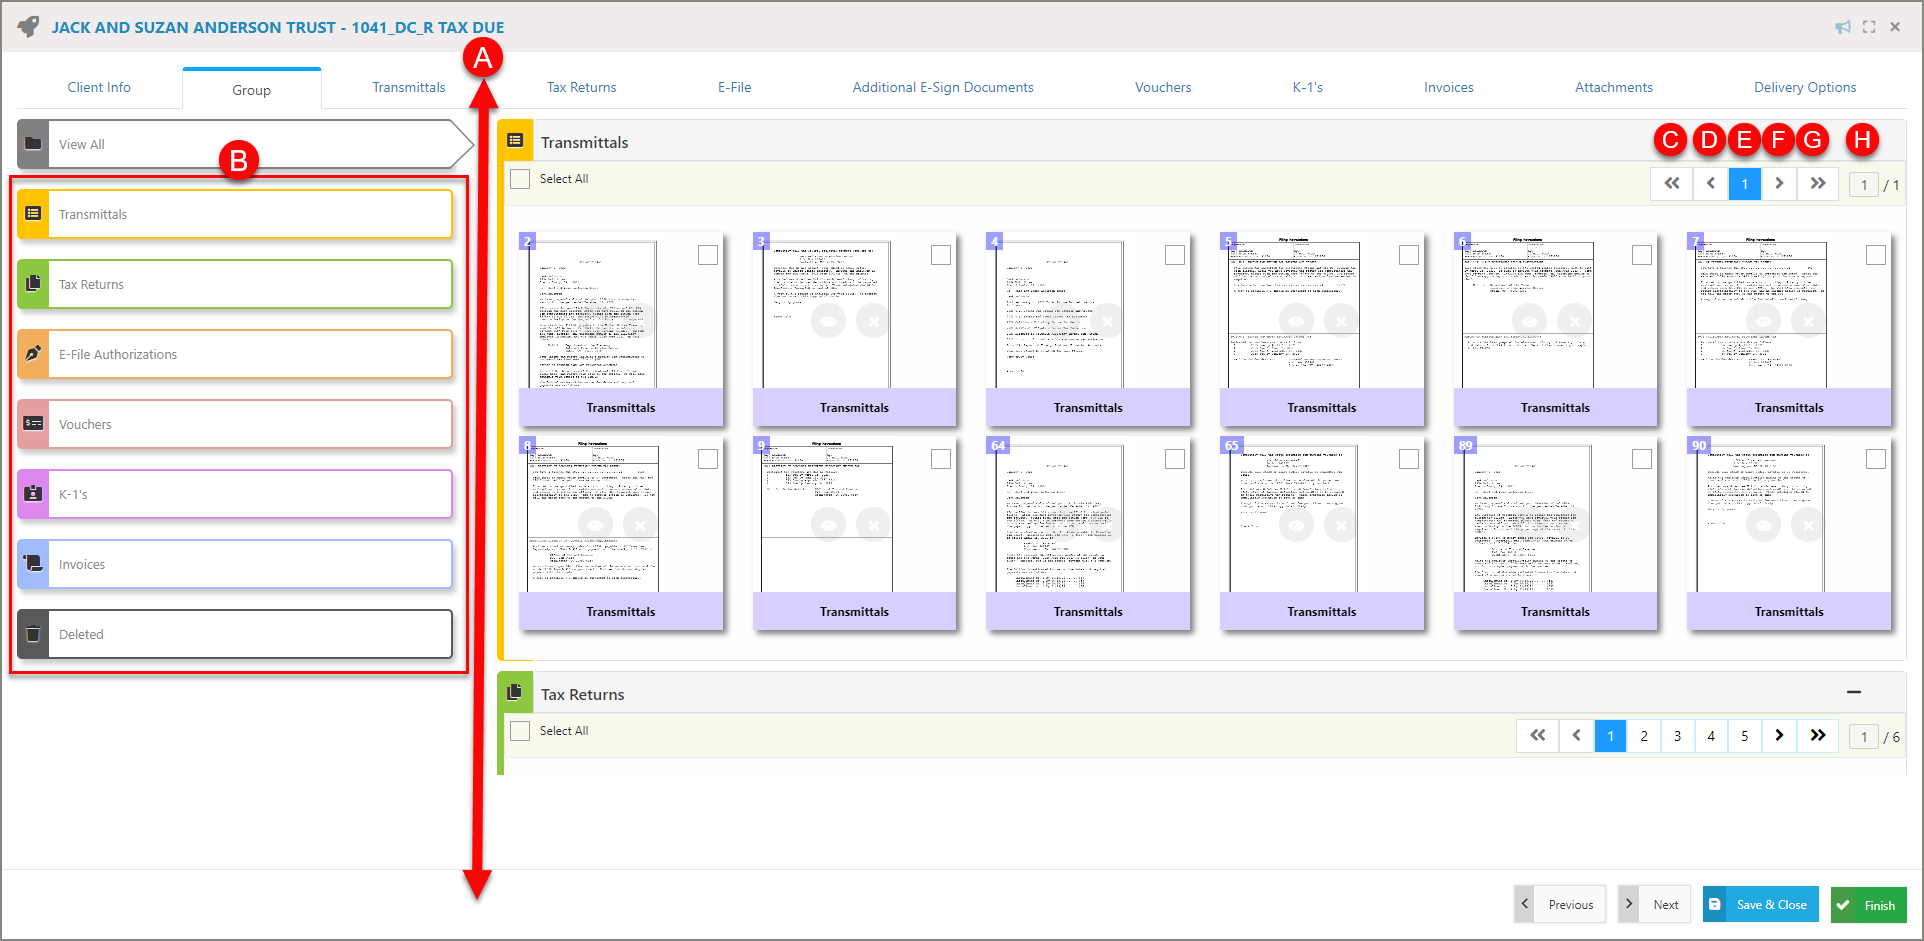Tick the checkbox on page 2 thumbnail
1924x941 pixels.
click(708, 255)
